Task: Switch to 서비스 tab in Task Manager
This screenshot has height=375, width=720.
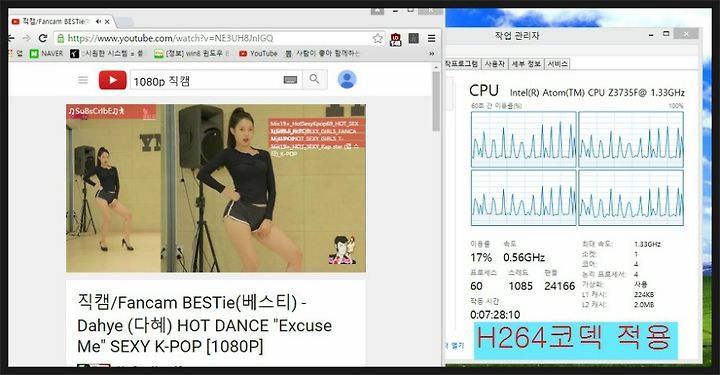Action: [x=557, y=64]
